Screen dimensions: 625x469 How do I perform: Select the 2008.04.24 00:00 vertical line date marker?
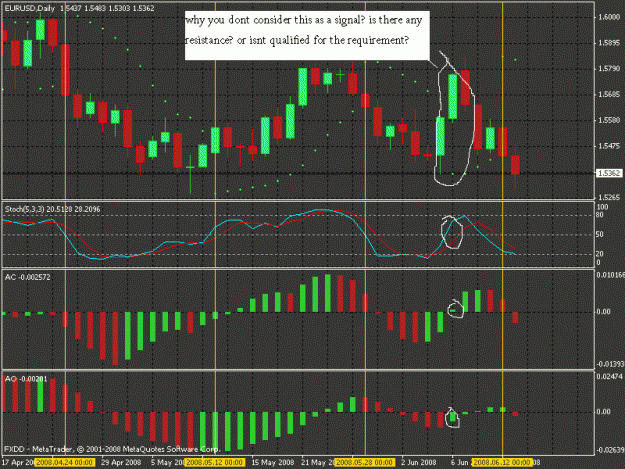pos(65,463)
